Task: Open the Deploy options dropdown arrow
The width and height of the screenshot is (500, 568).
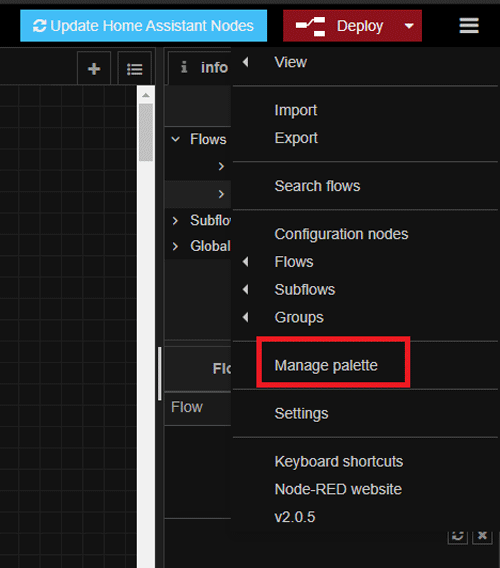Action: click(x=409, y=26)
